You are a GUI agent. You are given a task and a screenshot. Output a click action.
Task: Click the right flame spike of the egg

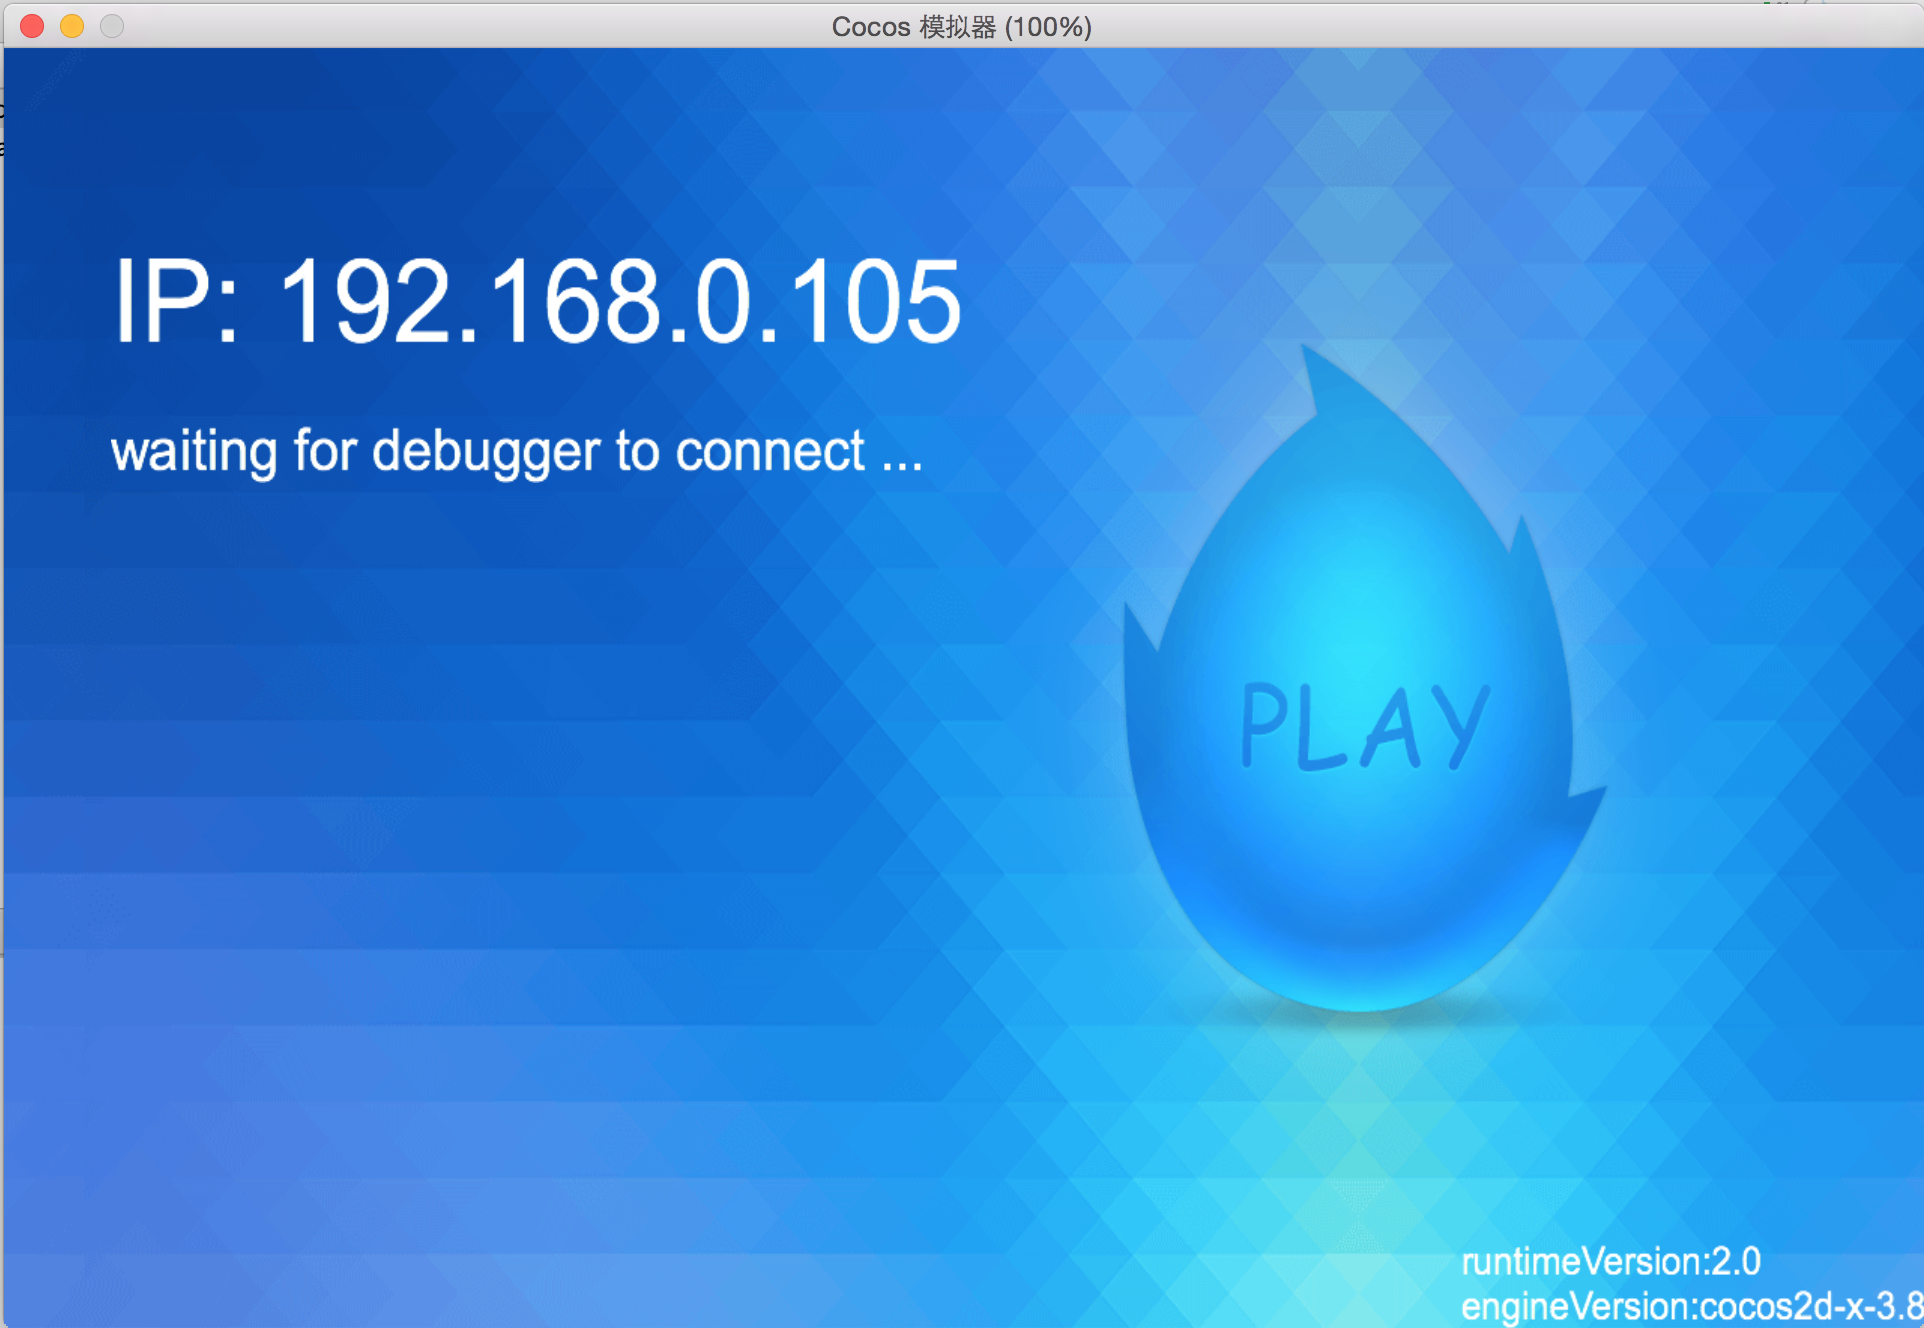1522,540
